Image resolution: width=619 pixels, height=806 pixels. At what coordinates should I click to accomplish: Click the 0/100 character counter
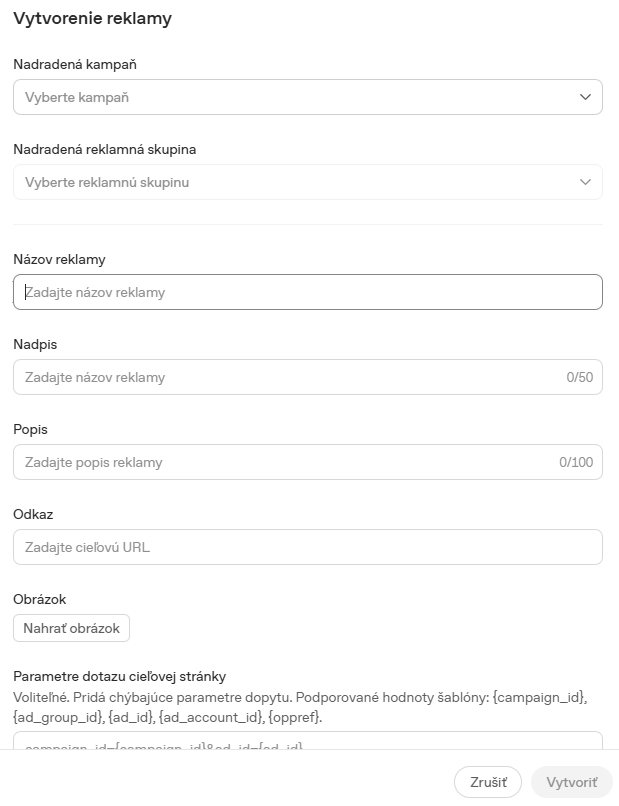[x=576, y=462]
